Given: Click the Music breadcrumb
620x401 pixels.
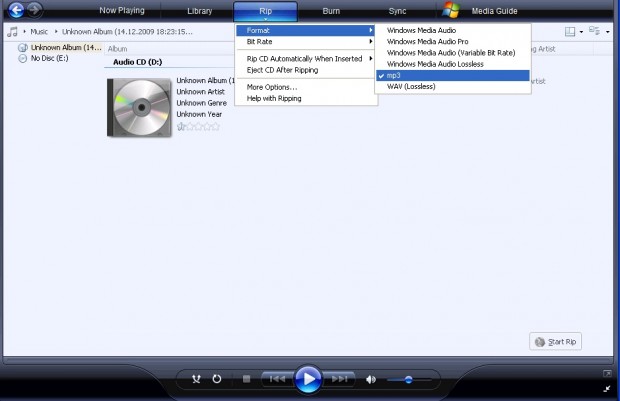Looking at the screenshot, I should (39, 32).
